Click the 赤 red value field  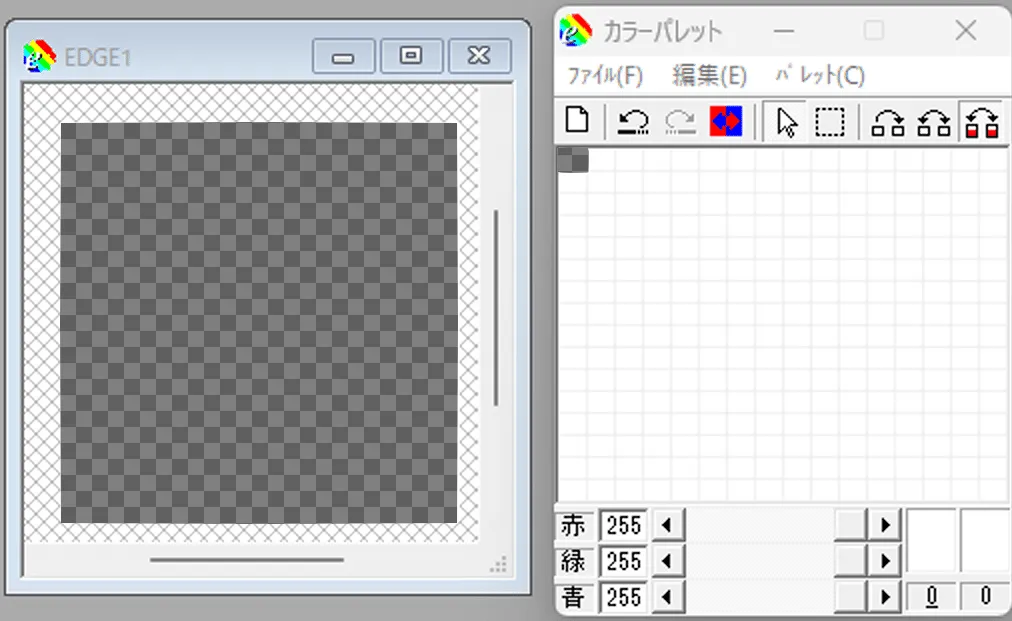click(623, 525)
